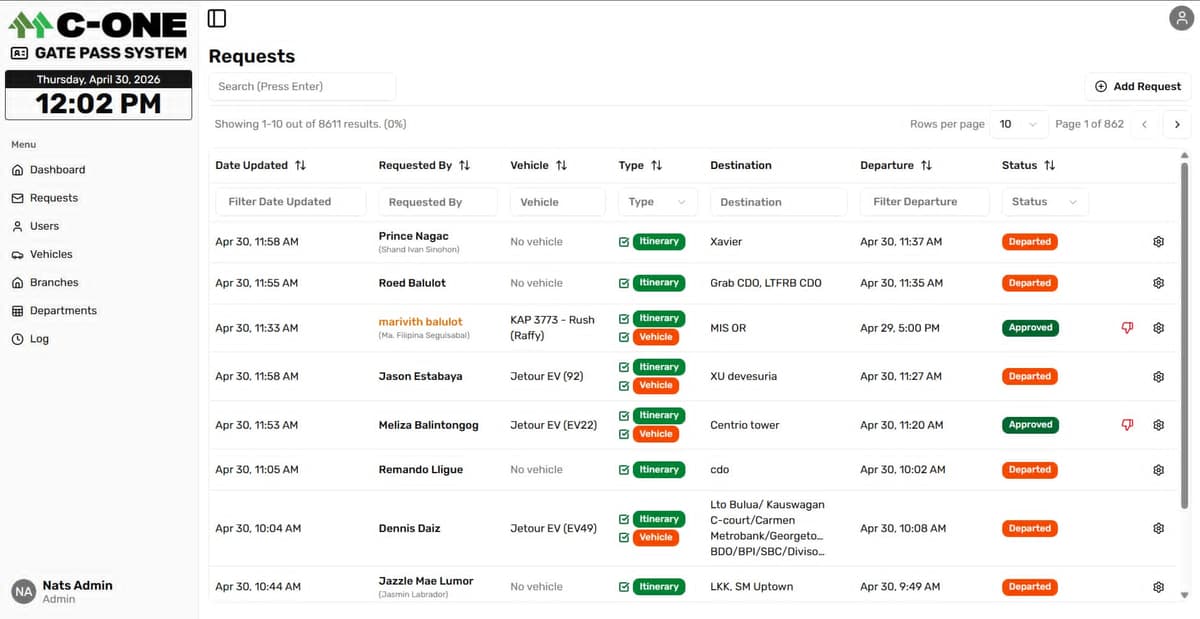Open the Type filter dropdown
This screenshot has width=1200, height=619.
coord(657,202)
